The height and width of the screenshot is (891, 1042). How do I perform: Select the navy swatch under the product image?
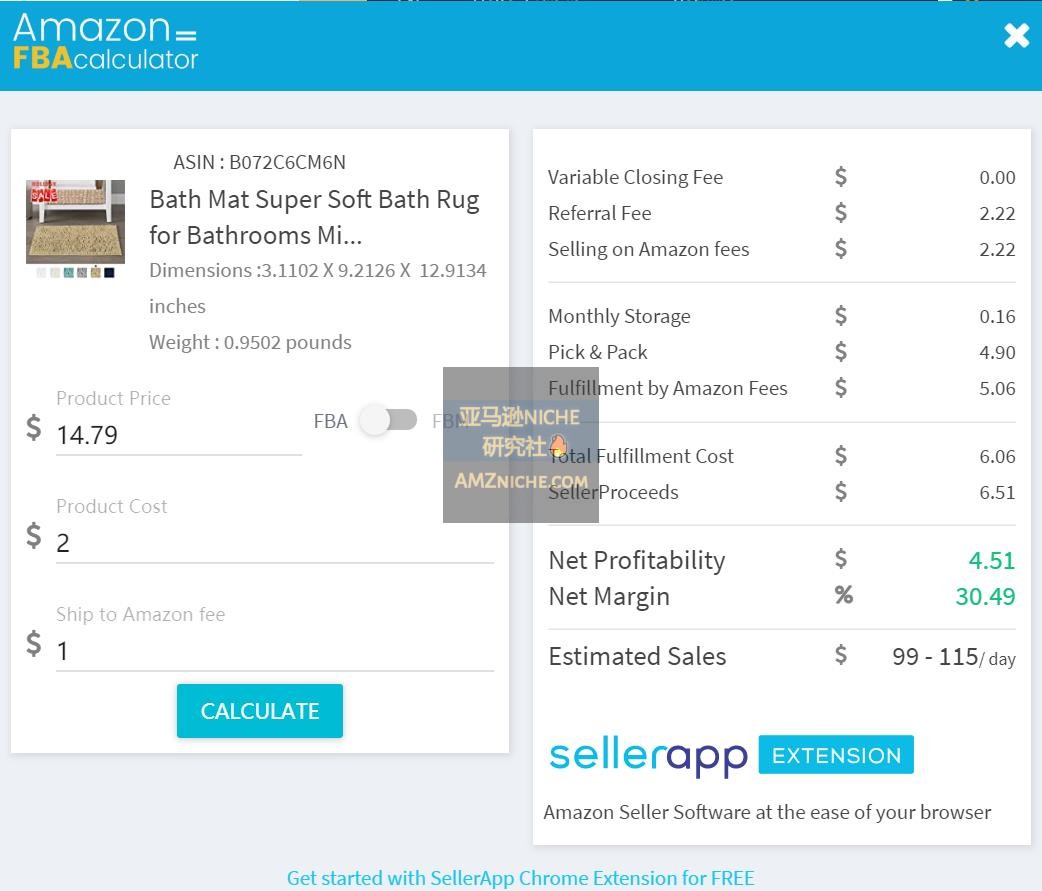109,272
